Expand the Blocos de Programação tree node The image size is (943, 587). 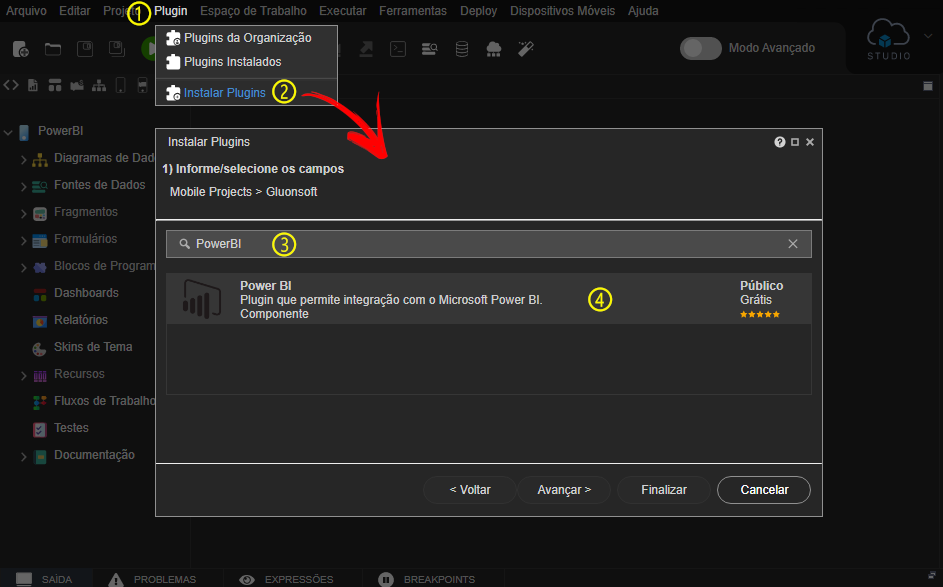point(23,268)
